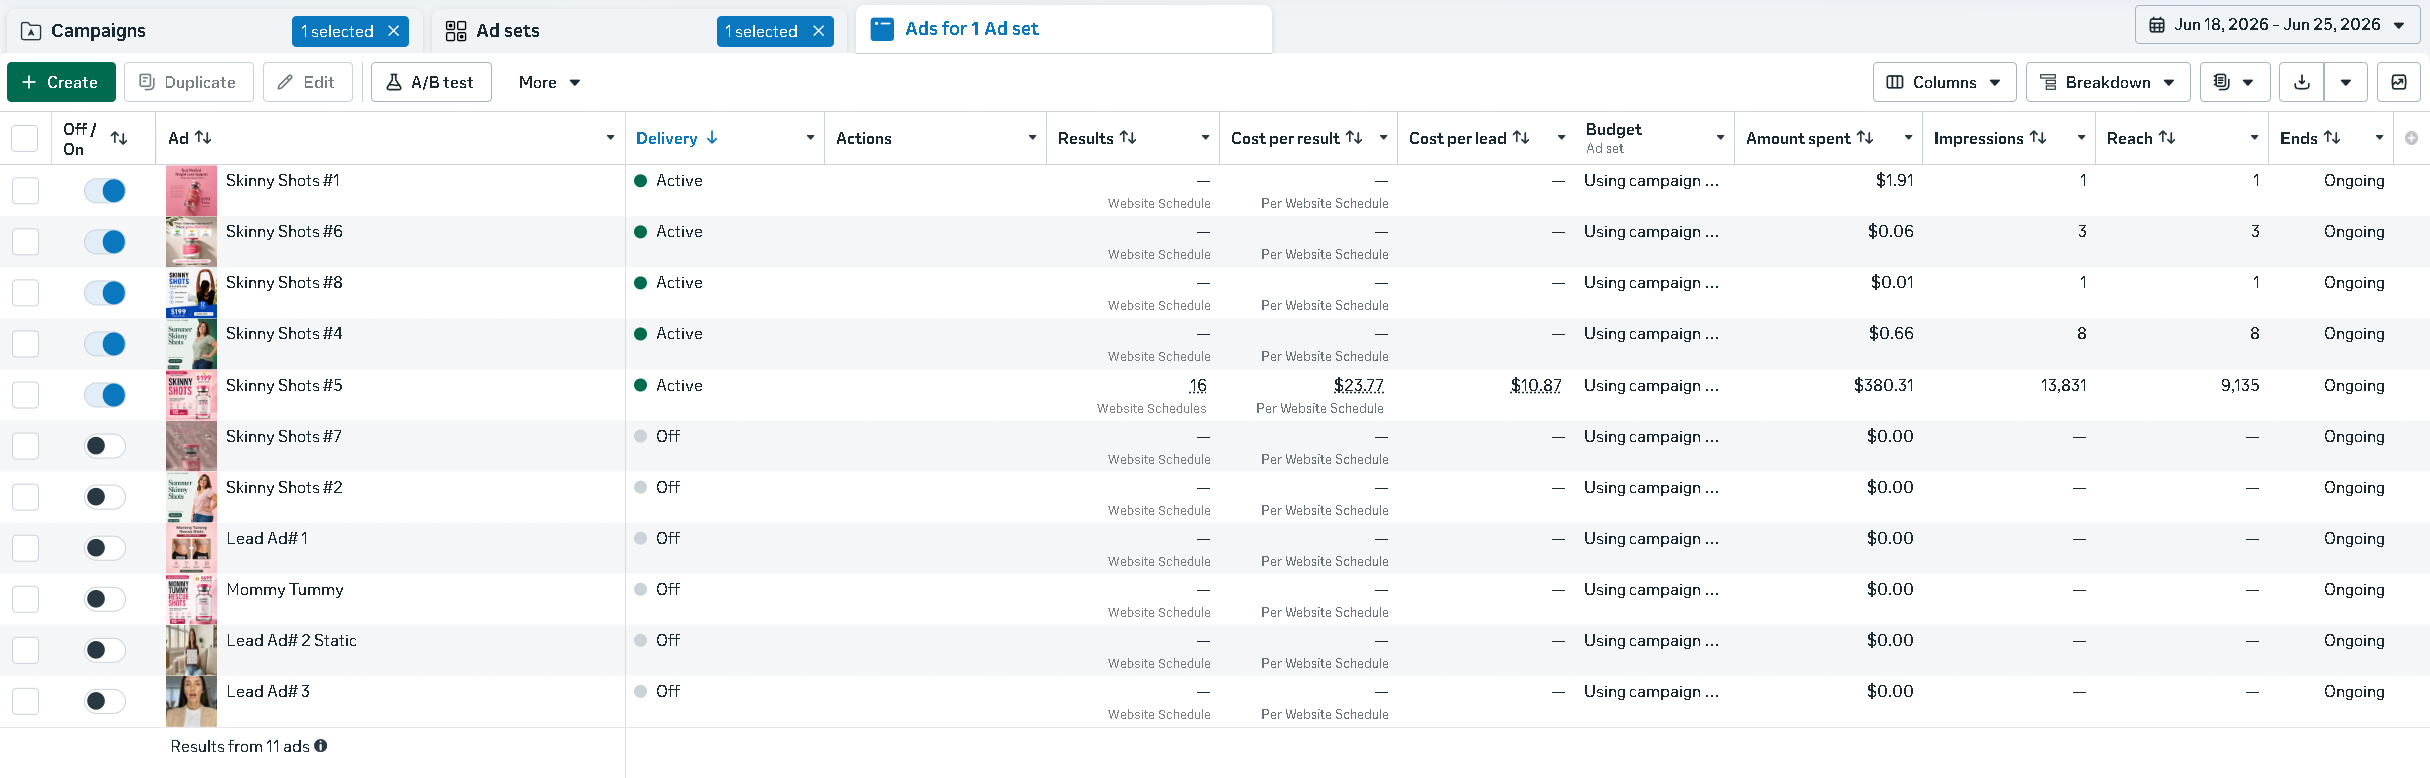Turn off the Skinny Shots #5 ad
Image resolution: width=2430 pixels, height=778 pixels.
click(x=105, y=395)
